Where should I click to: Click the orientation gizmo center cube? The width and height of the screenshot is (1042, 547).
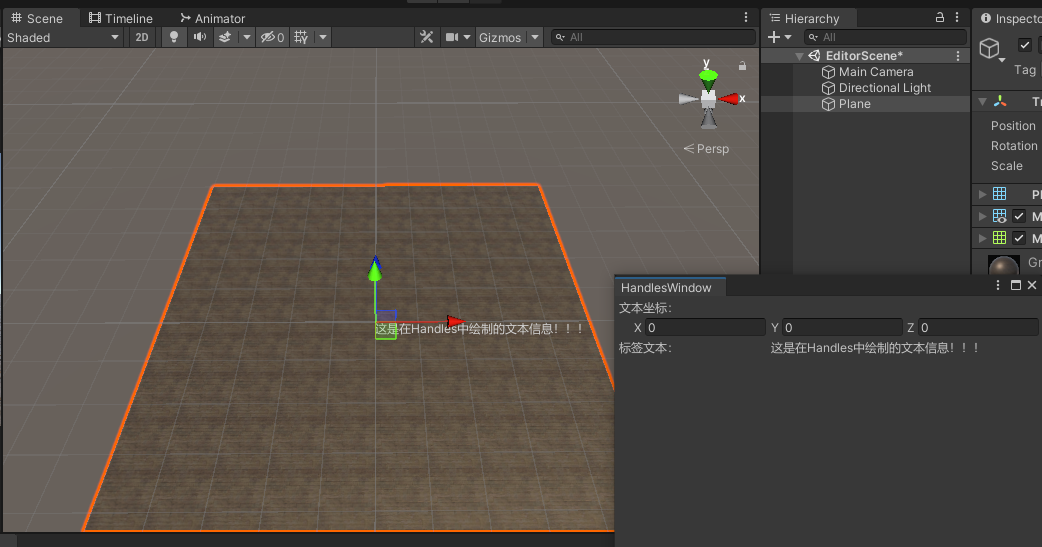[708, 99]
